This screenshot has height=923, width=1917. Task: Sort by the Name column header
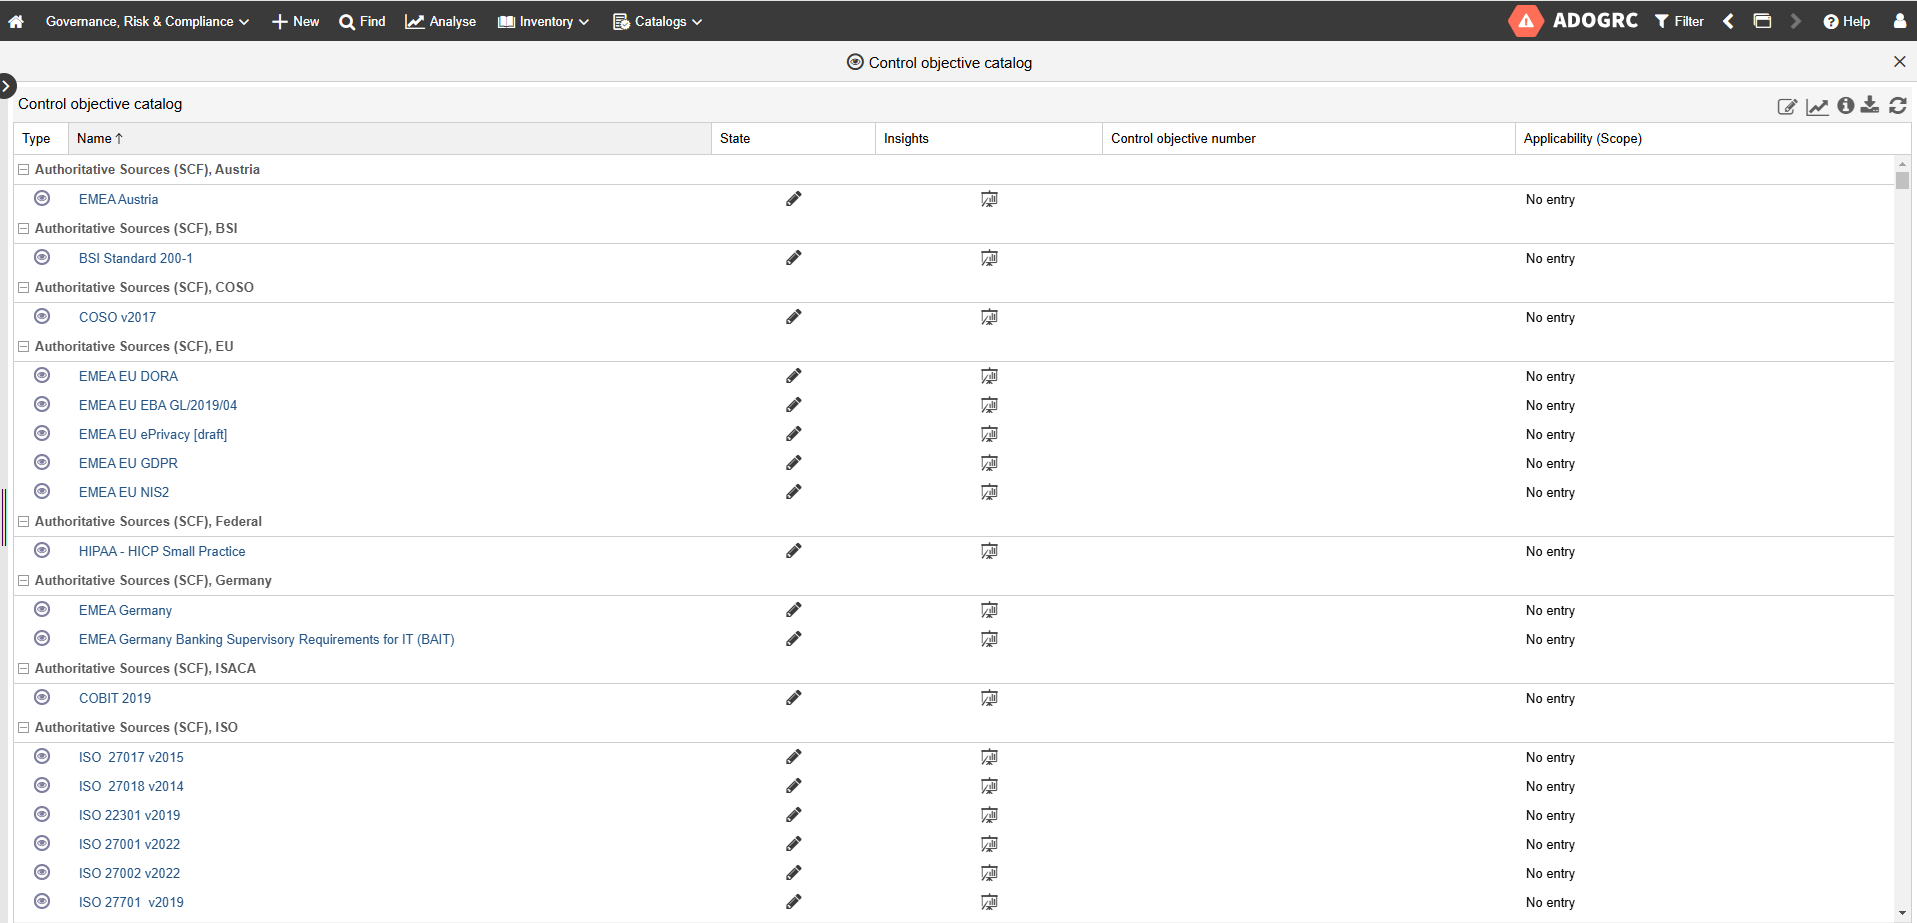(389, 138)
